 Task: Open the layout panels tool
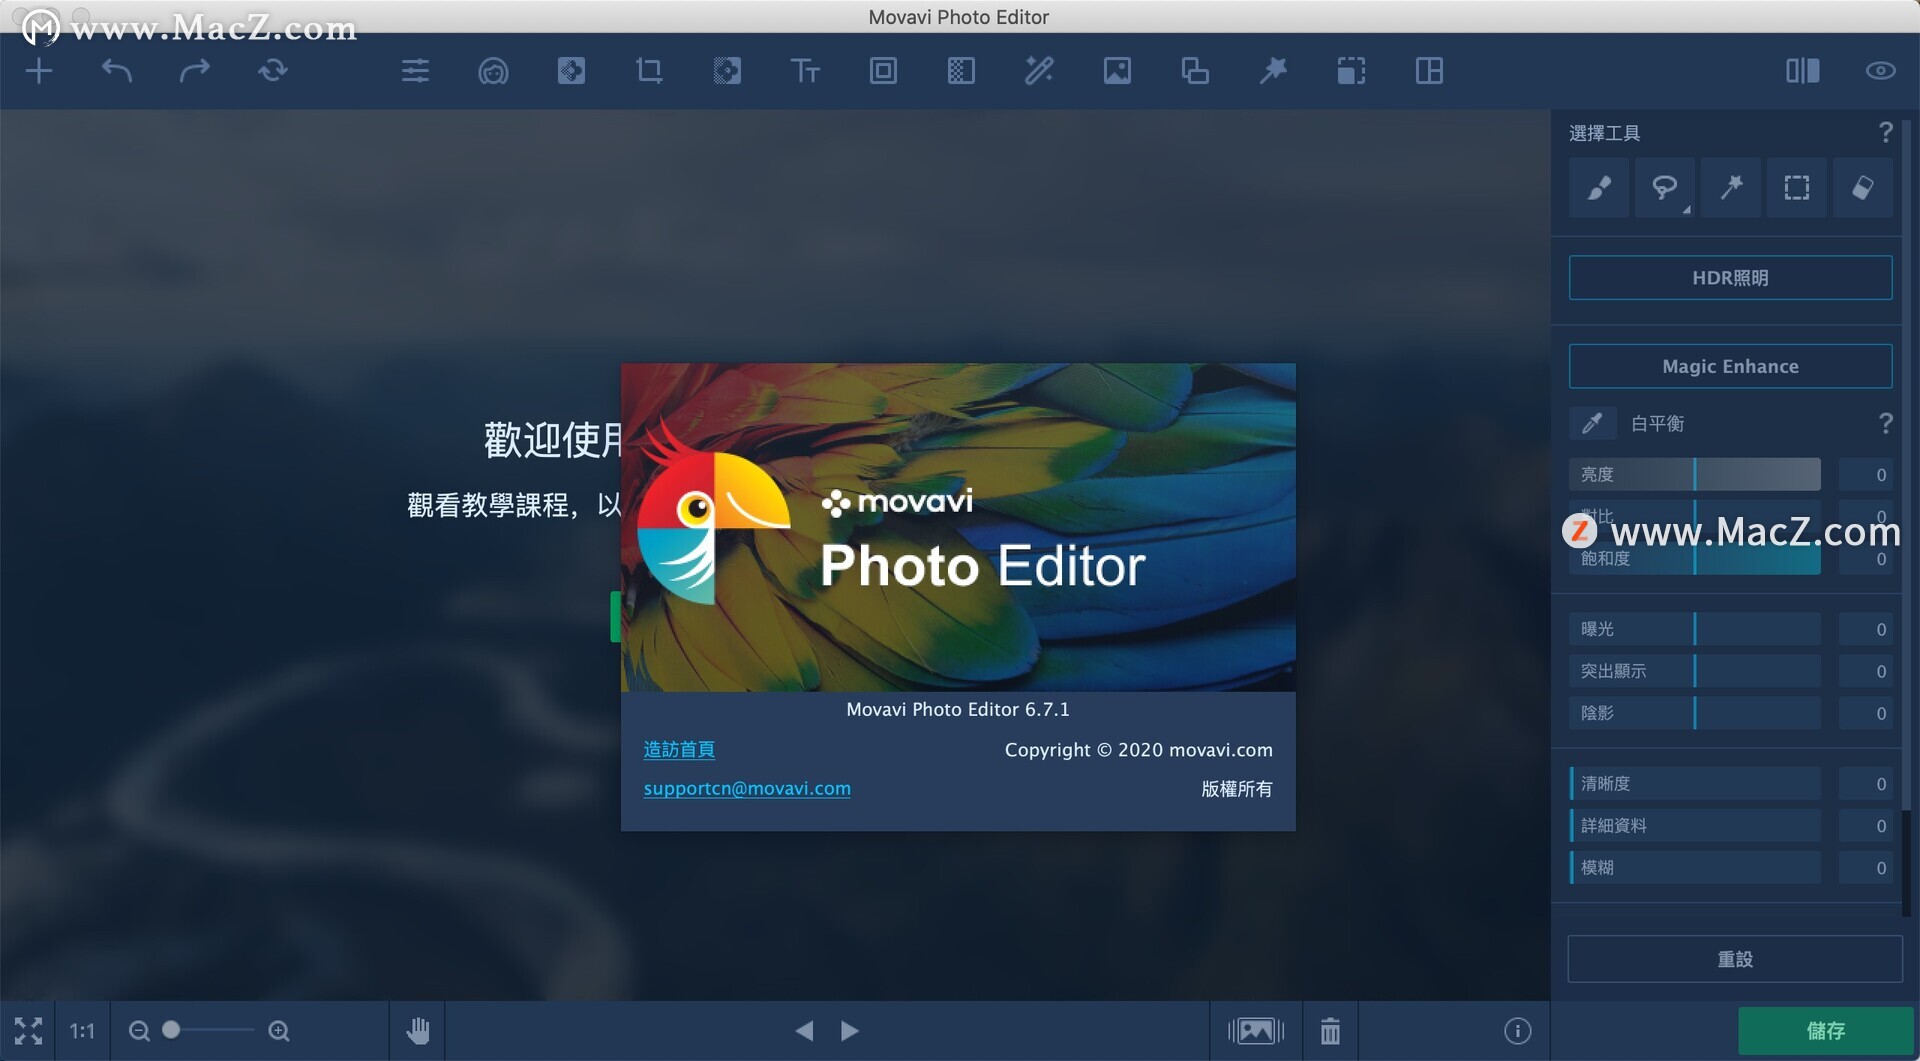pos(1429,71)
